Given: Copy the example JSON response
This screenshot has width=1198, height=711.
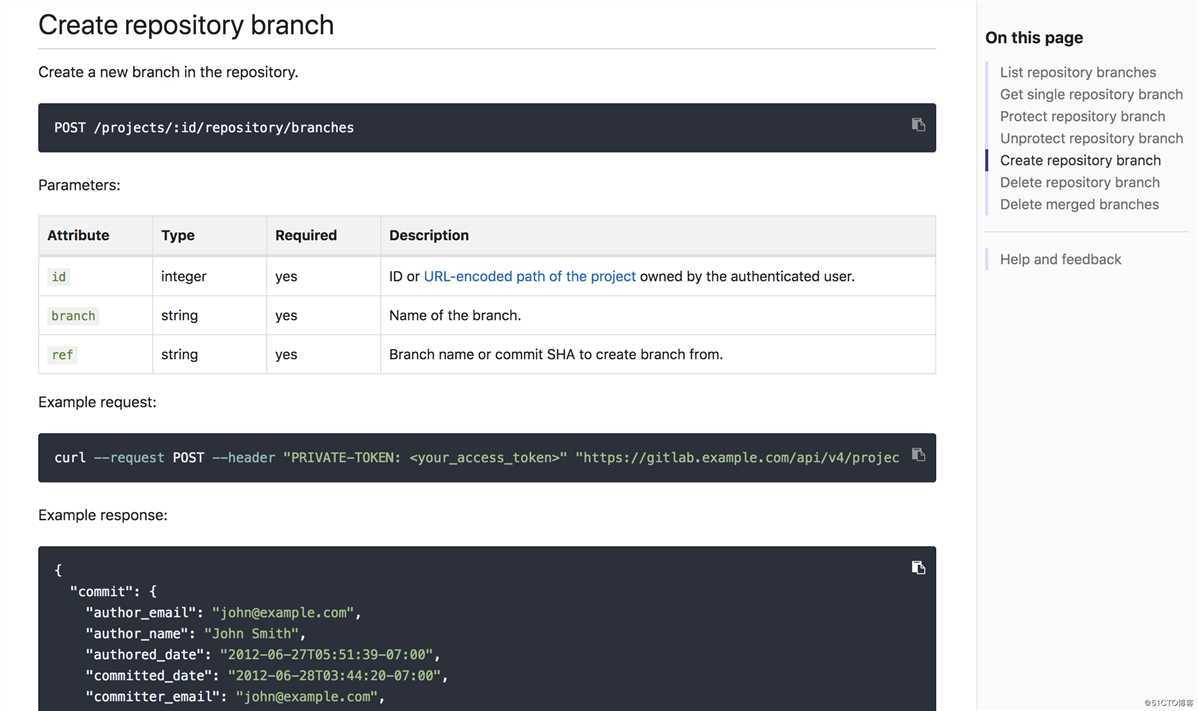Looking at the screenshot, I should tap(918, 567).
